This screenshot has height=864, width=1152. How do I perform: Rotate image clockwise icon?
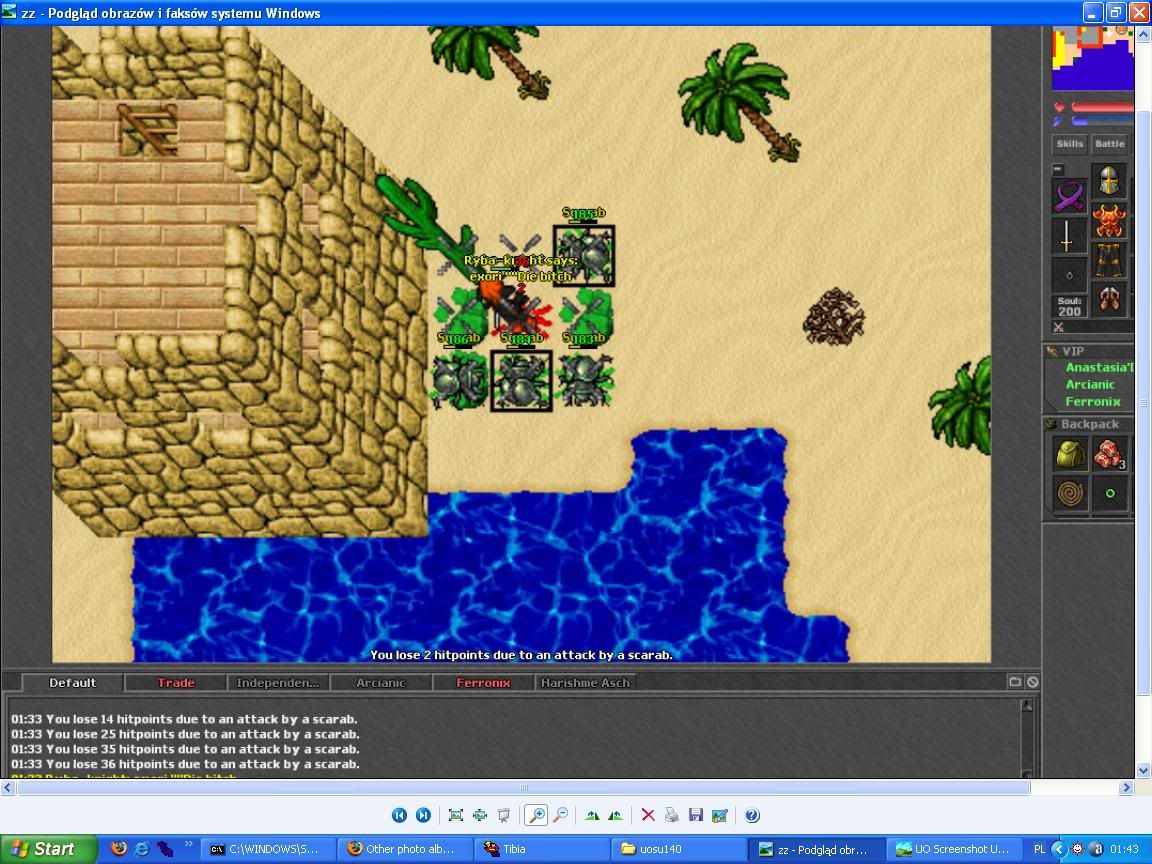click(x=592, y=815)
